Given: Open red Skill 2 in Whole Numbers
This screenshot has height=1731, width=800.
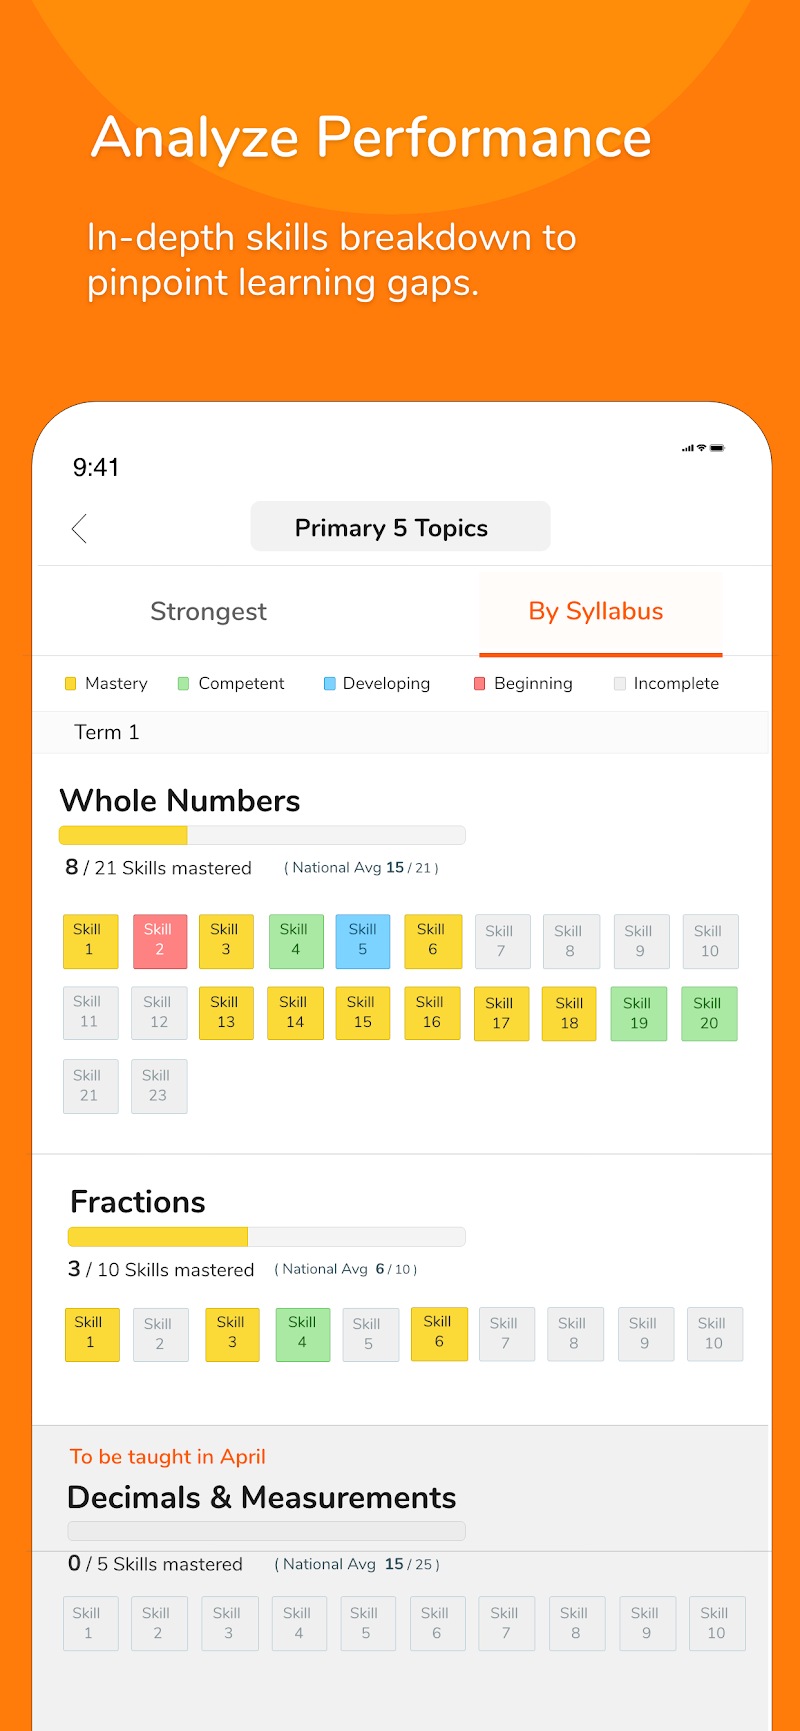Looking at the screenshot, I should coord(159,940).
